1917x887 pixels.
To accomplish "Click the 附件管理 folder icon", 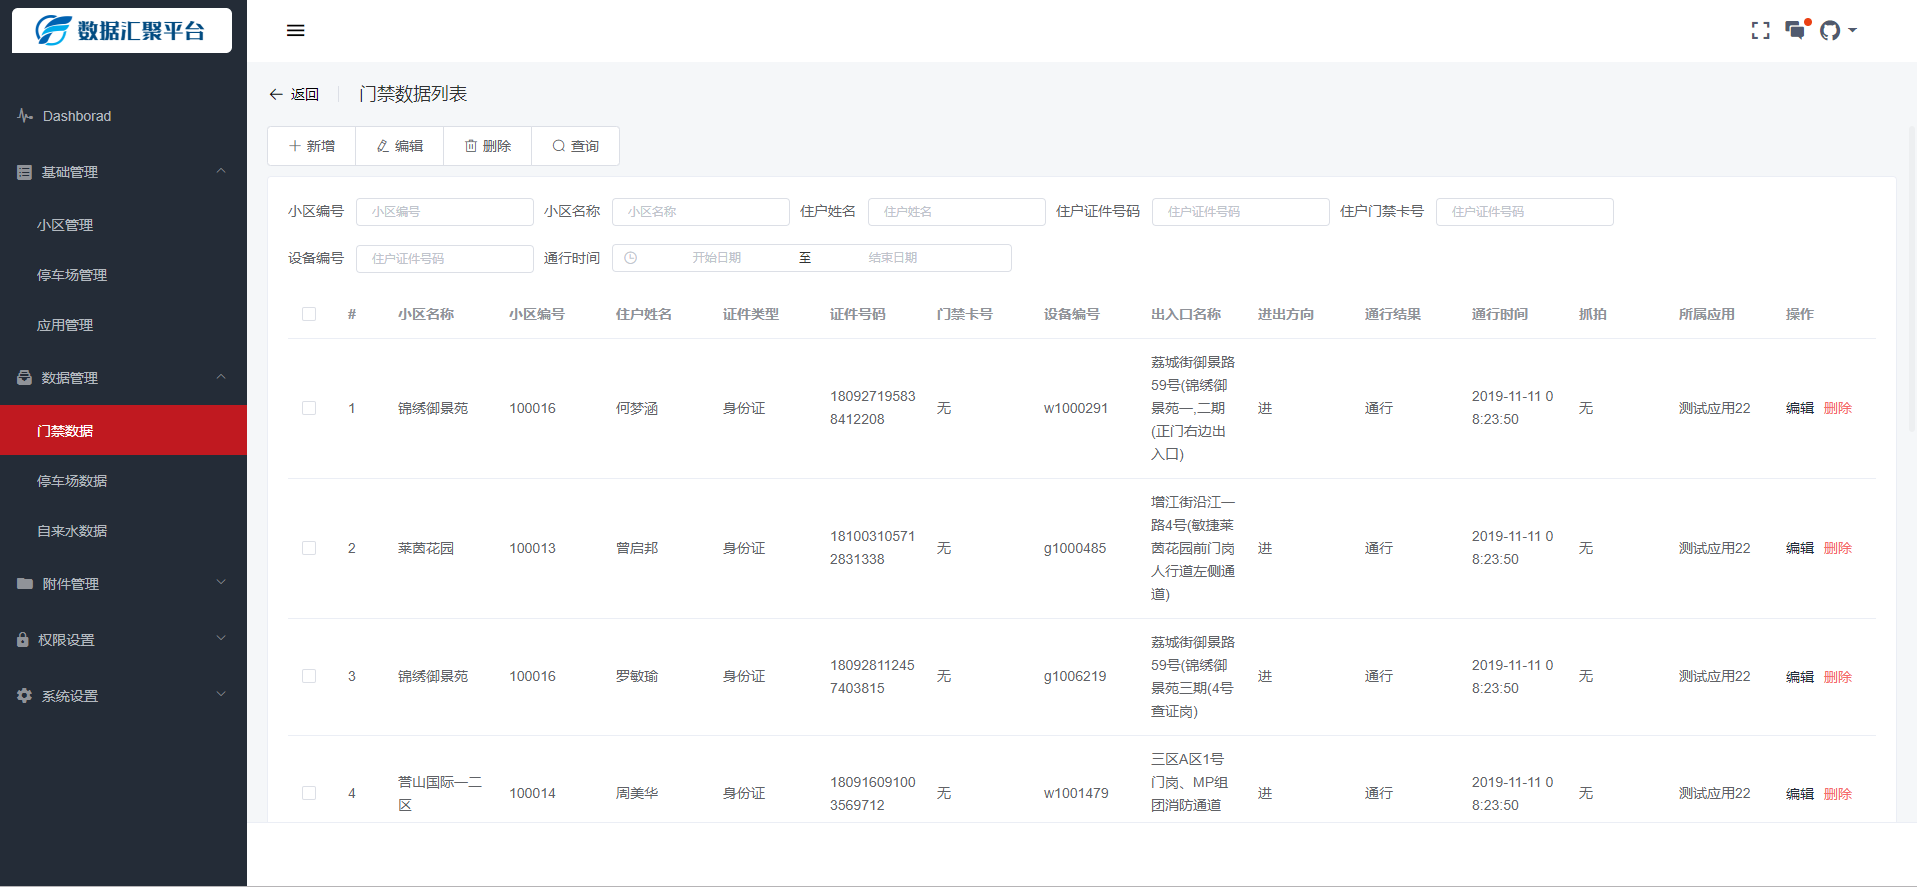I will pyautogui.click(x=25, y=584).
